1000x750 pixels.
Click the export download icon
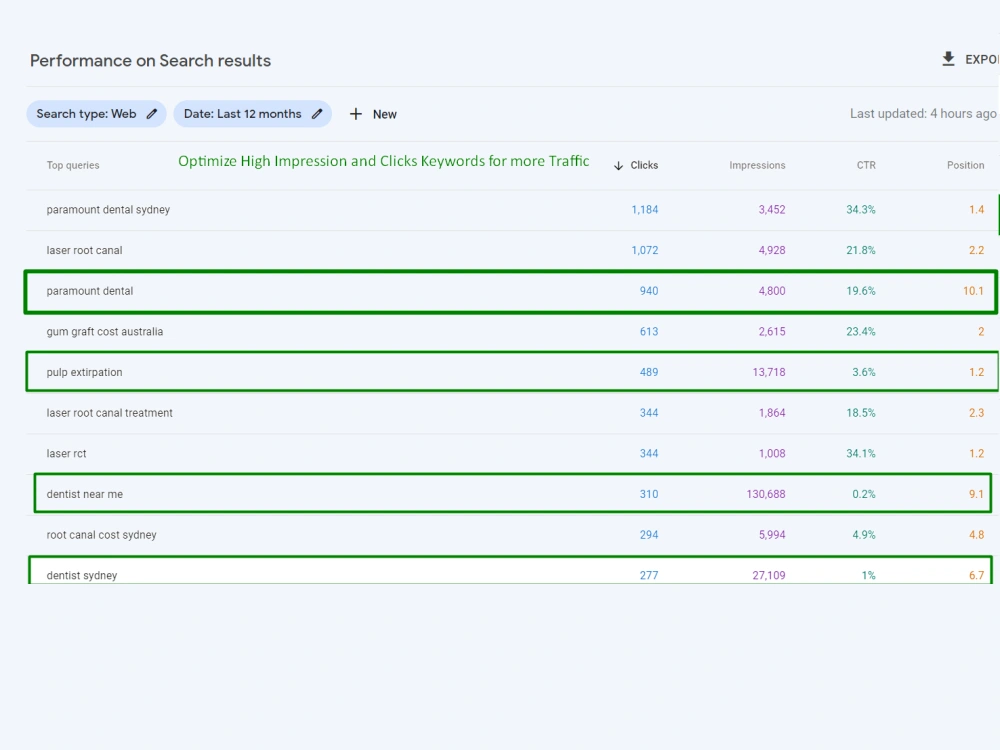point(948,59)
